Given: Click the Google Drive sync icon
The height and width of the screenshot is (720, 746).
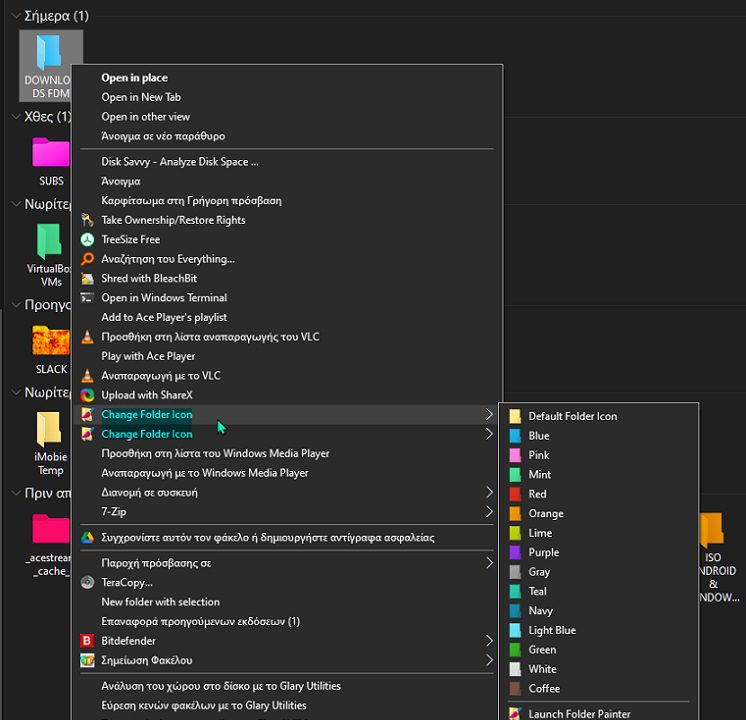Looking at the screenshot, I should pyautogui.click(x=87, y=538).
